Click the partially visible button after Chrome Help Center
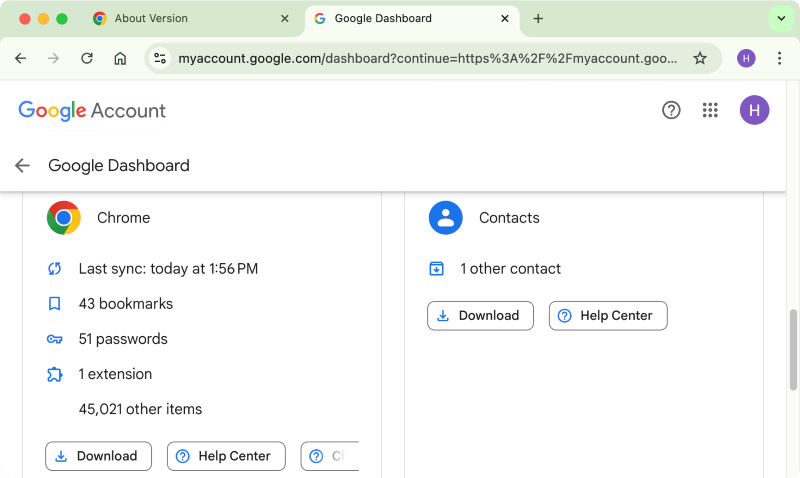This screenshot has width=800, height=478. [330, 456]
